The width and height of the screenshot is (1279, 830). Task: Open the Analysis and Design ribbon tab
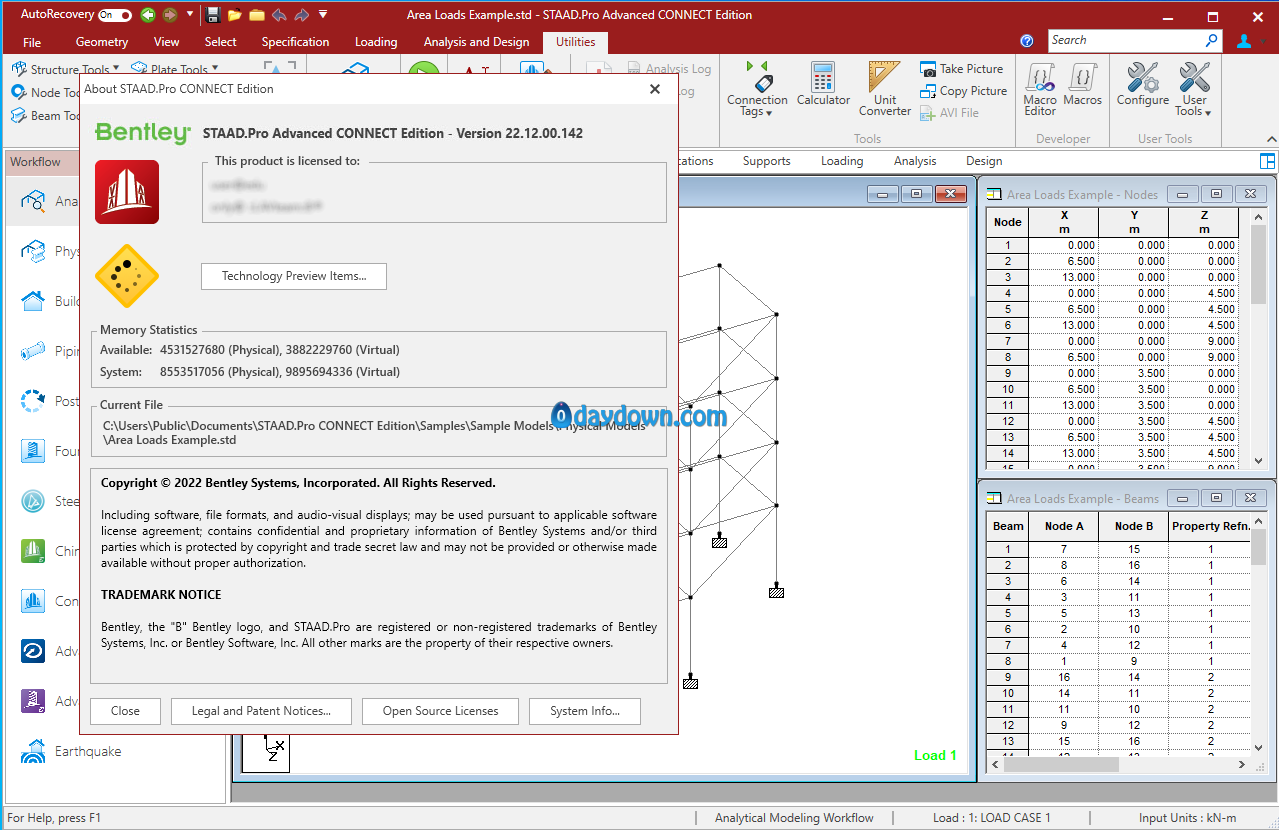(477, 42)
